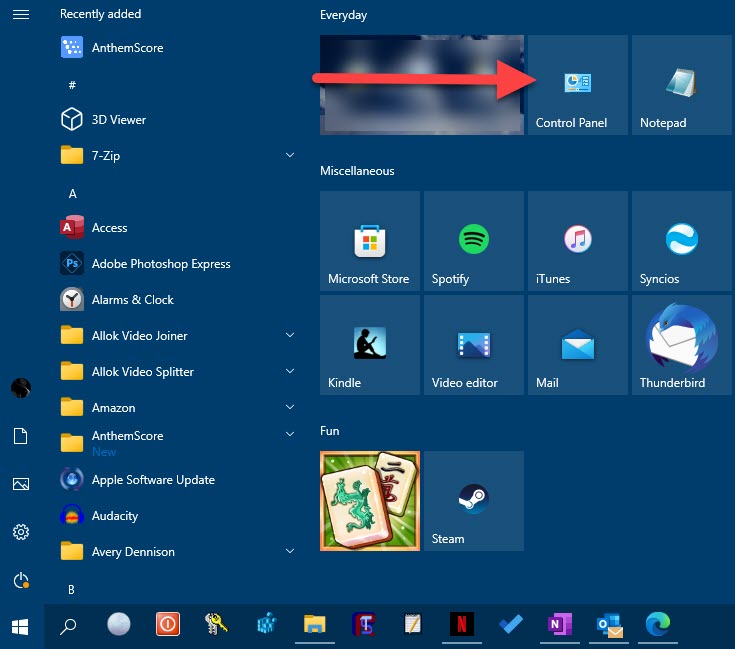Viewport: 735px width, 649px height.
Task: Open the blurred wide tile in Everyday
Action: 422,85
